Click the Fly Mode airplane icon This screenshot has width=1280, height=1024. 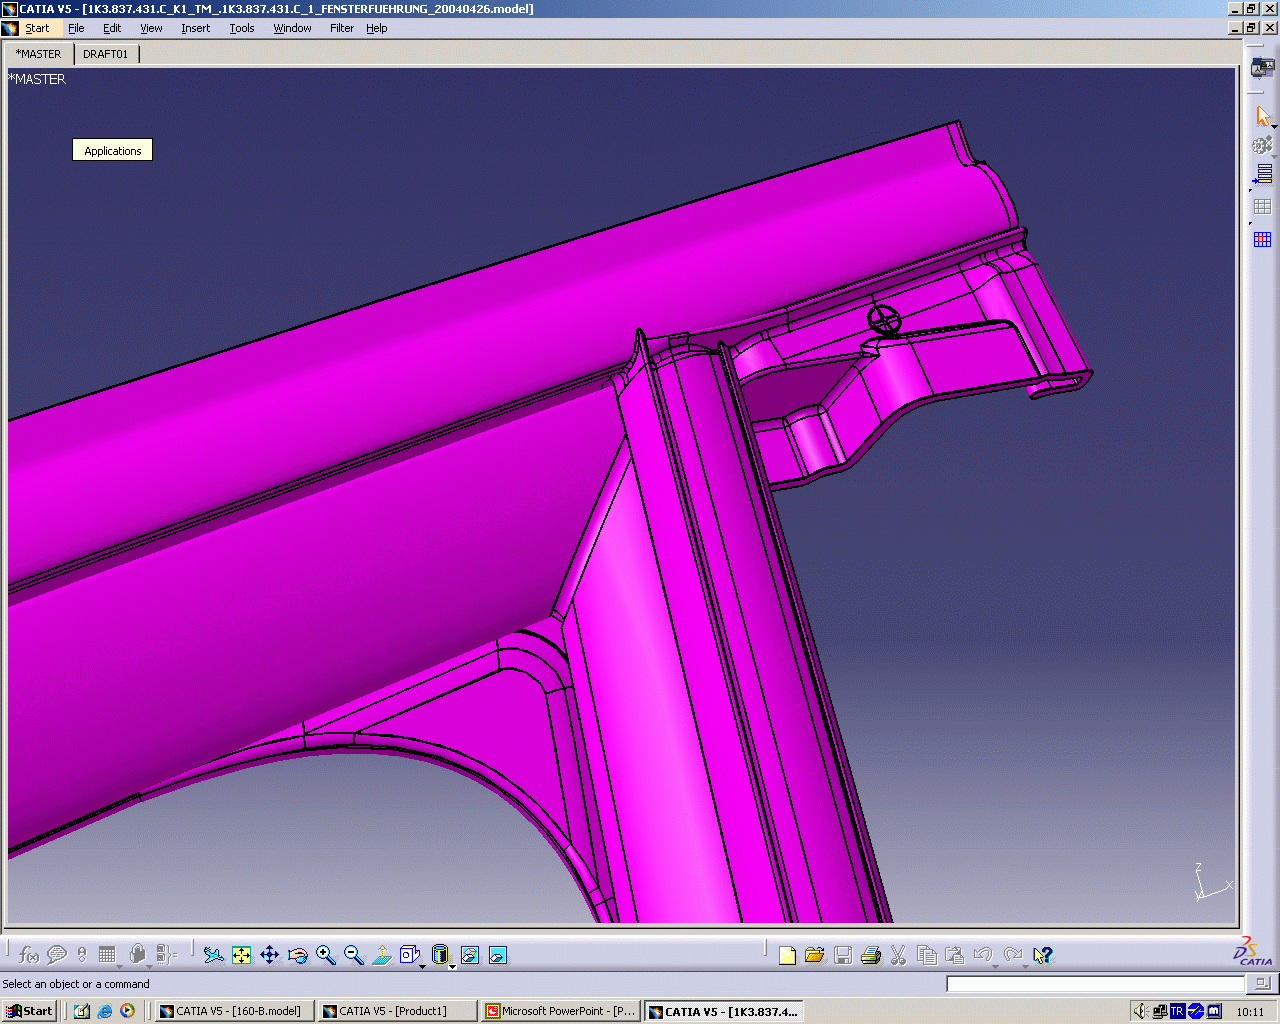pyautogui.click(x=213, y=955)
